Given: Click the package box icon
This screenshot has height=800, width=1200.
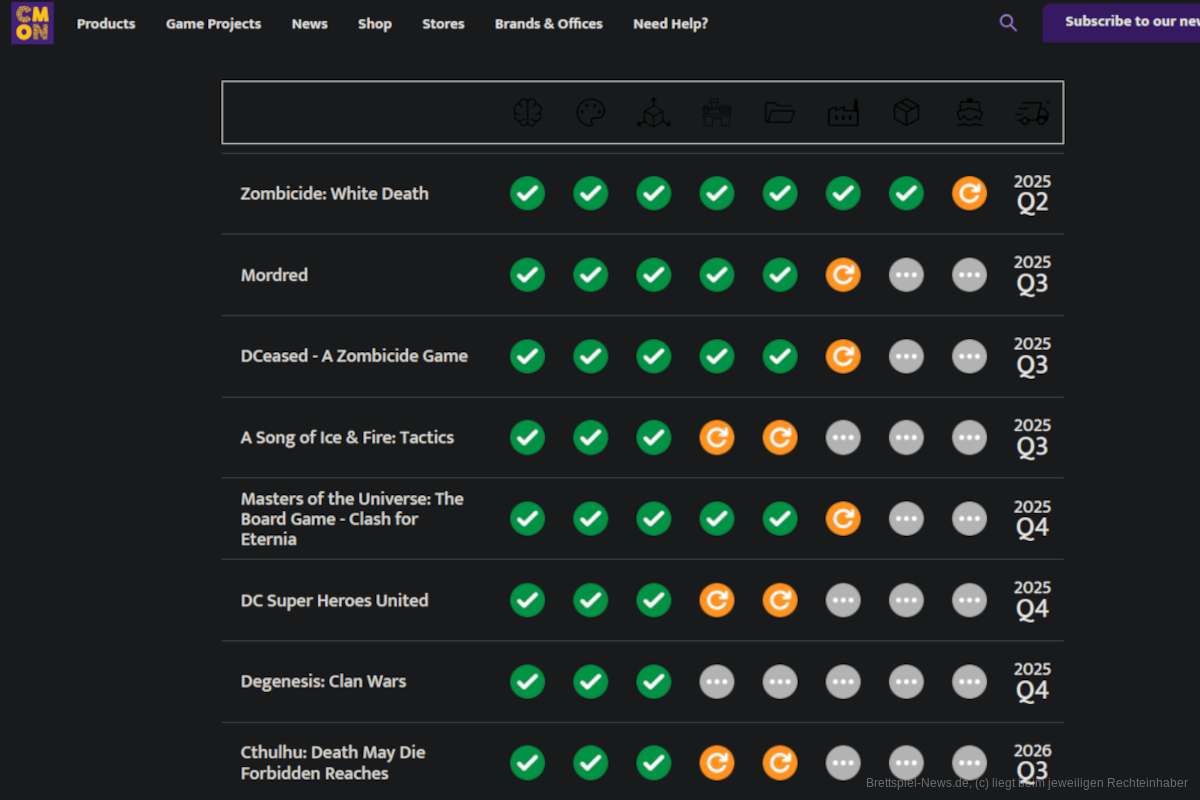Looking at the screenshot, I should 906,113.
